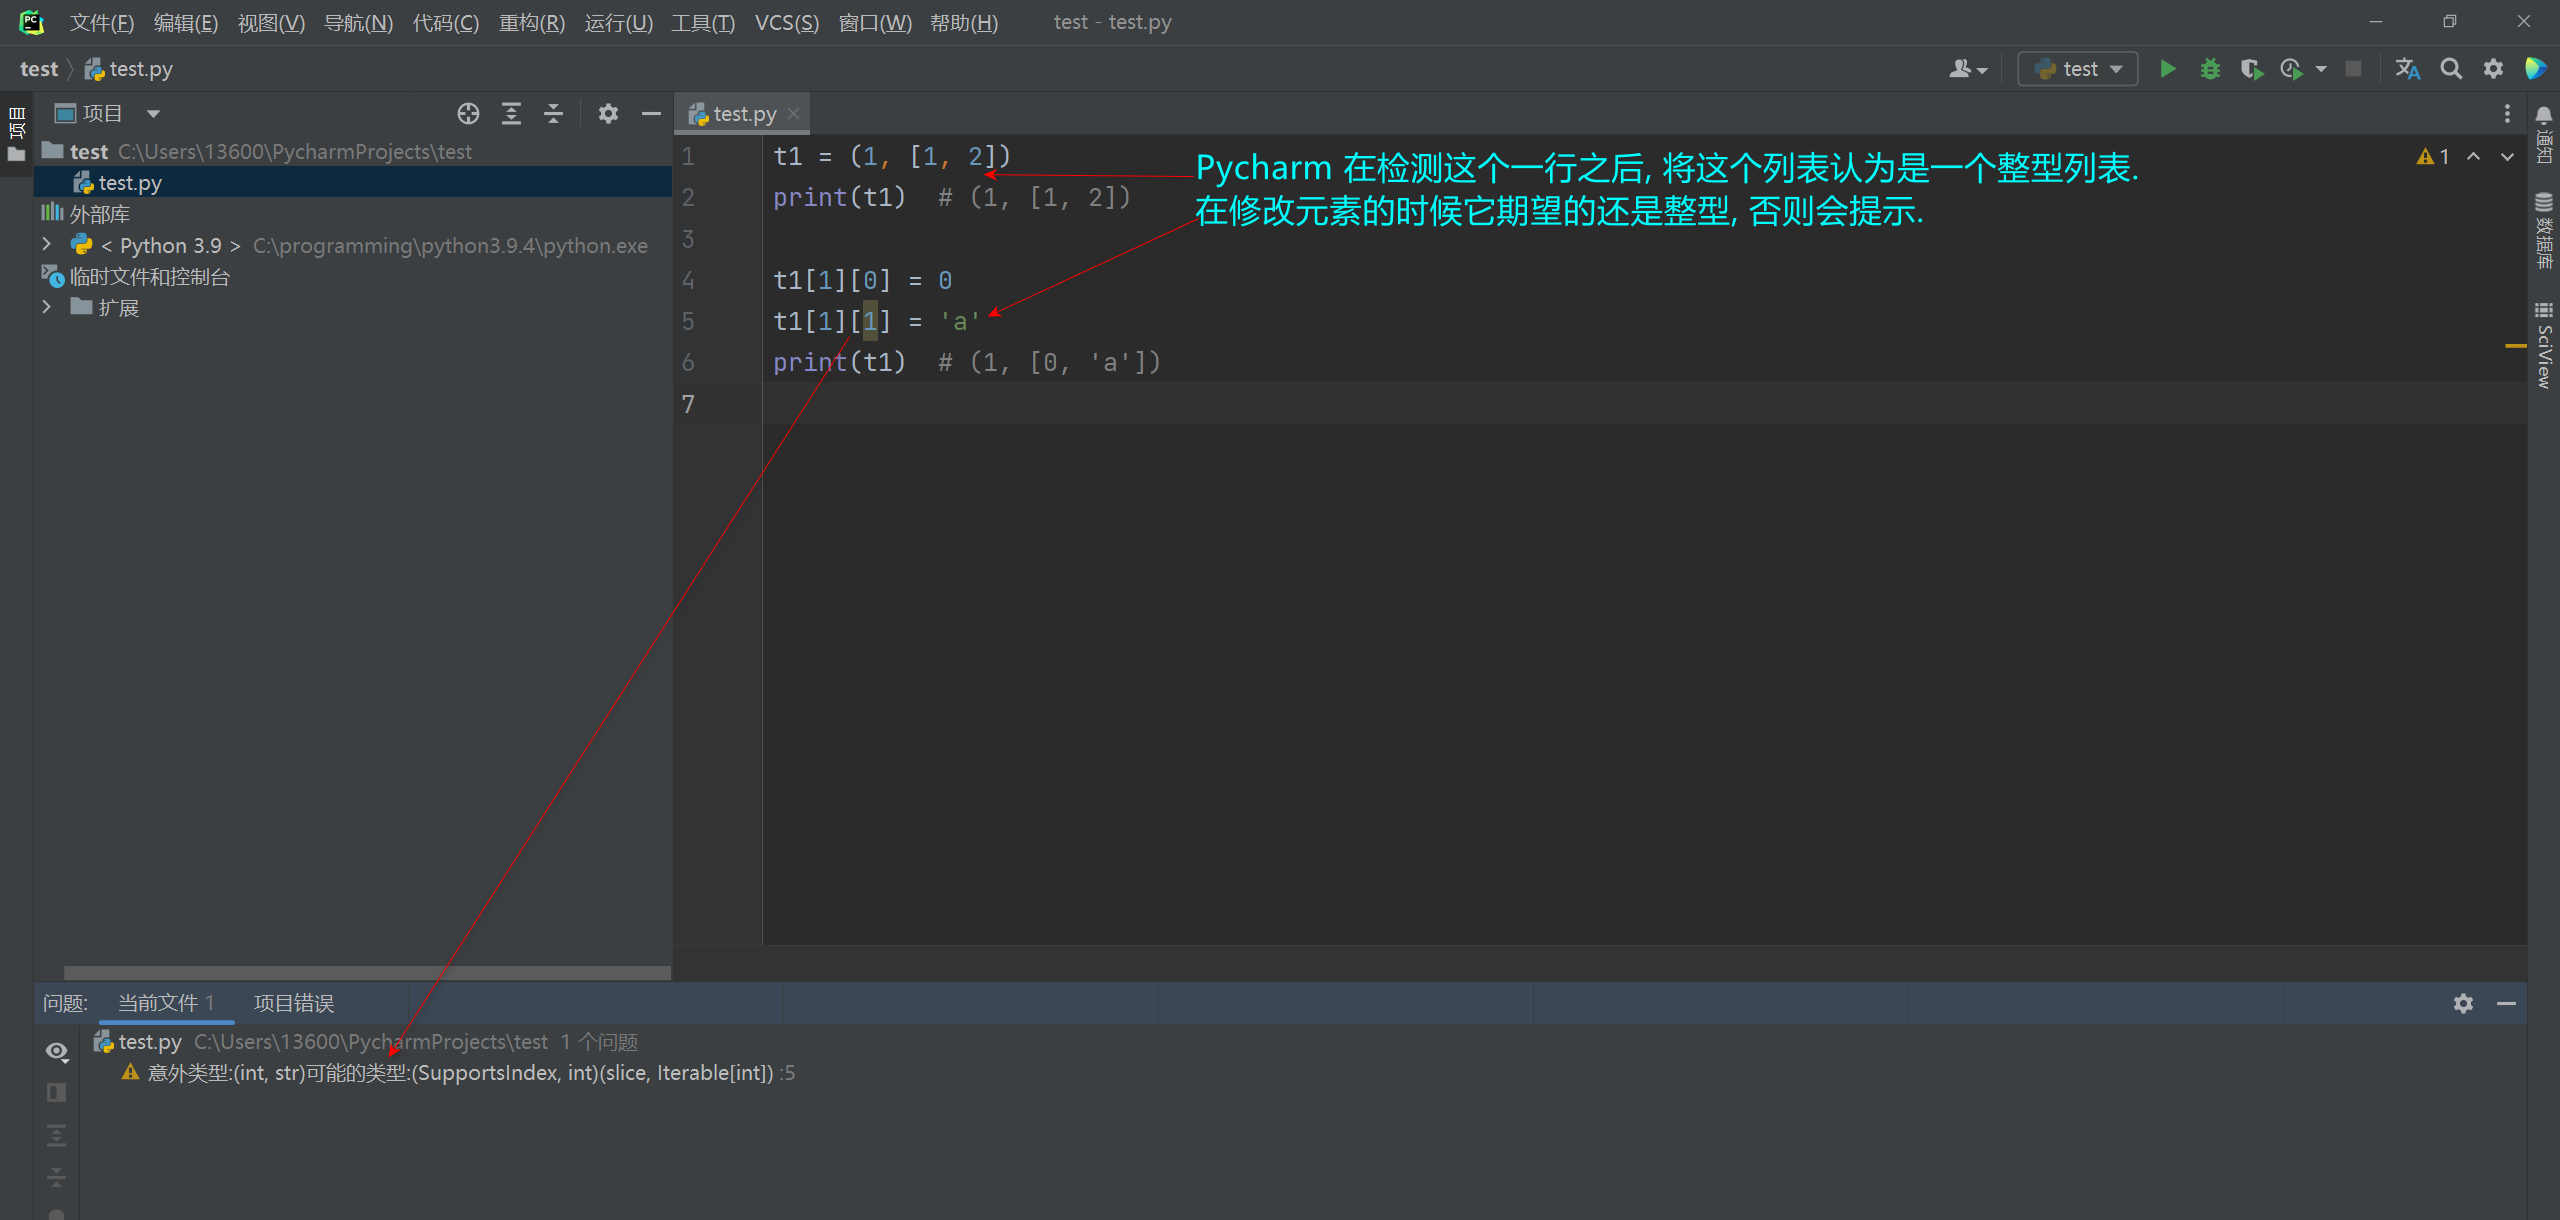2560x1220 pixels.
Task: Select opened file locate target icon
Action: click(468, 114)
